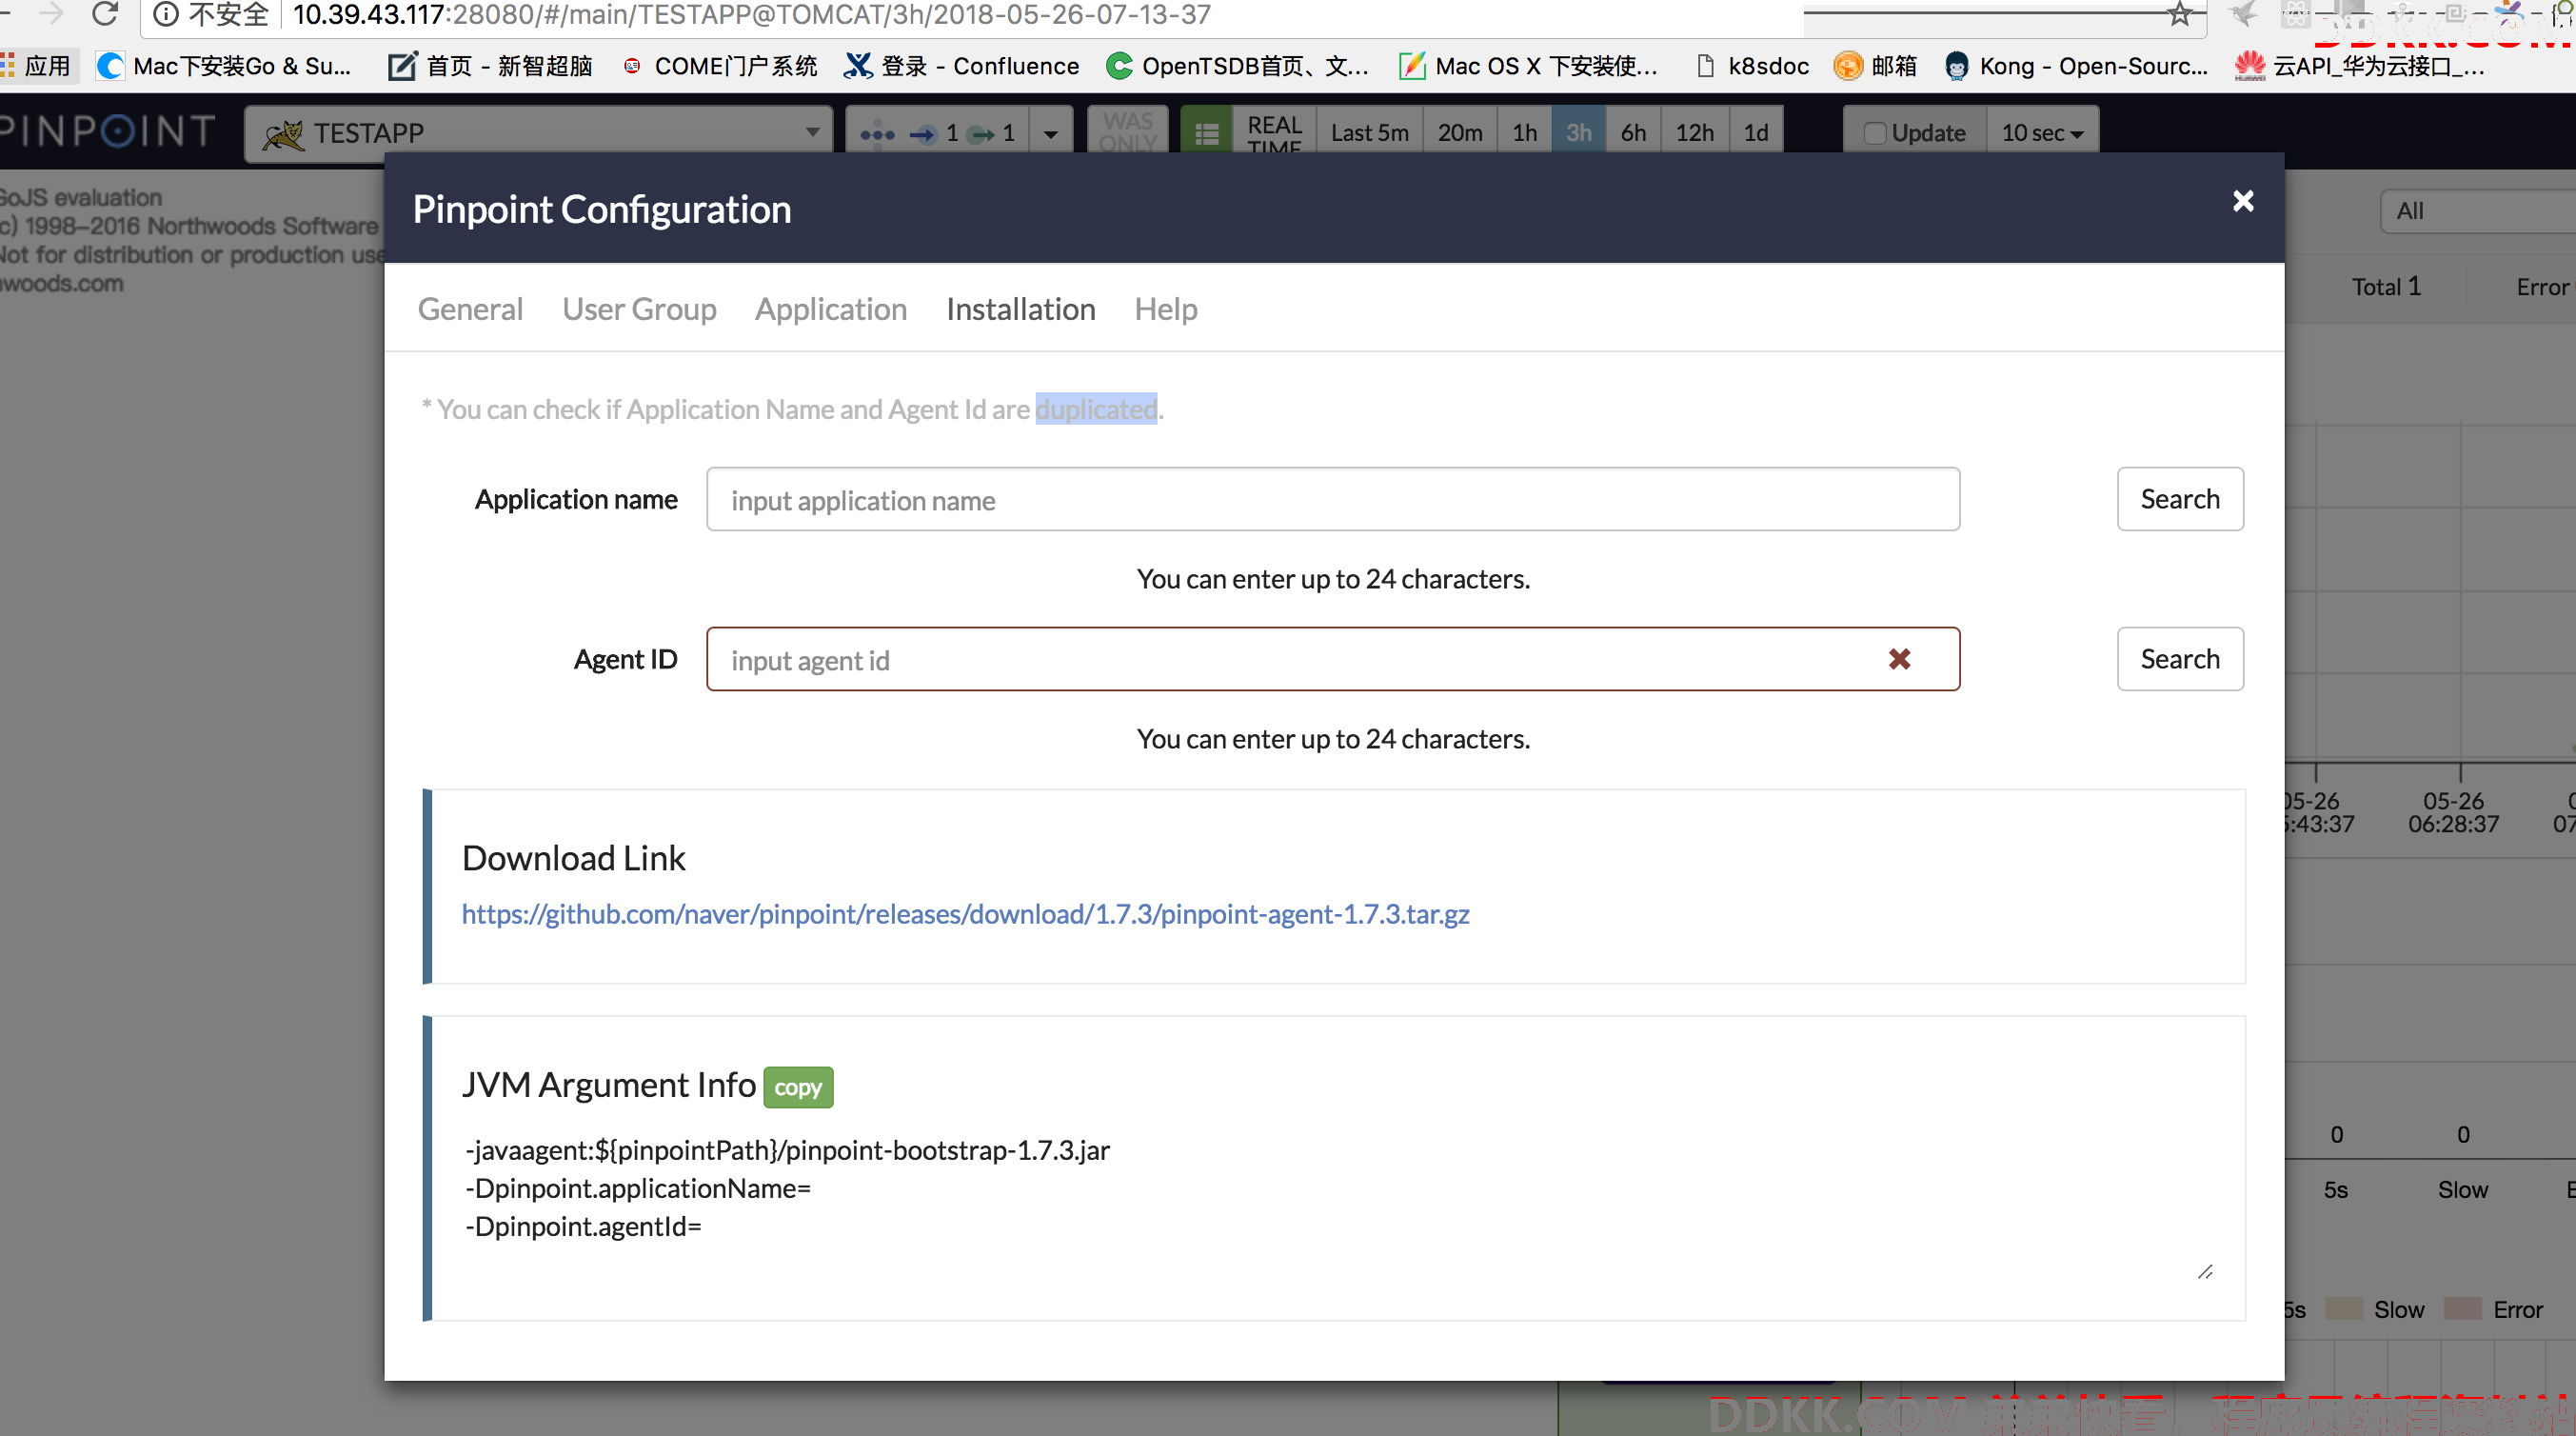Close the Pinpoint Configuration dialog

(2243, 201)
